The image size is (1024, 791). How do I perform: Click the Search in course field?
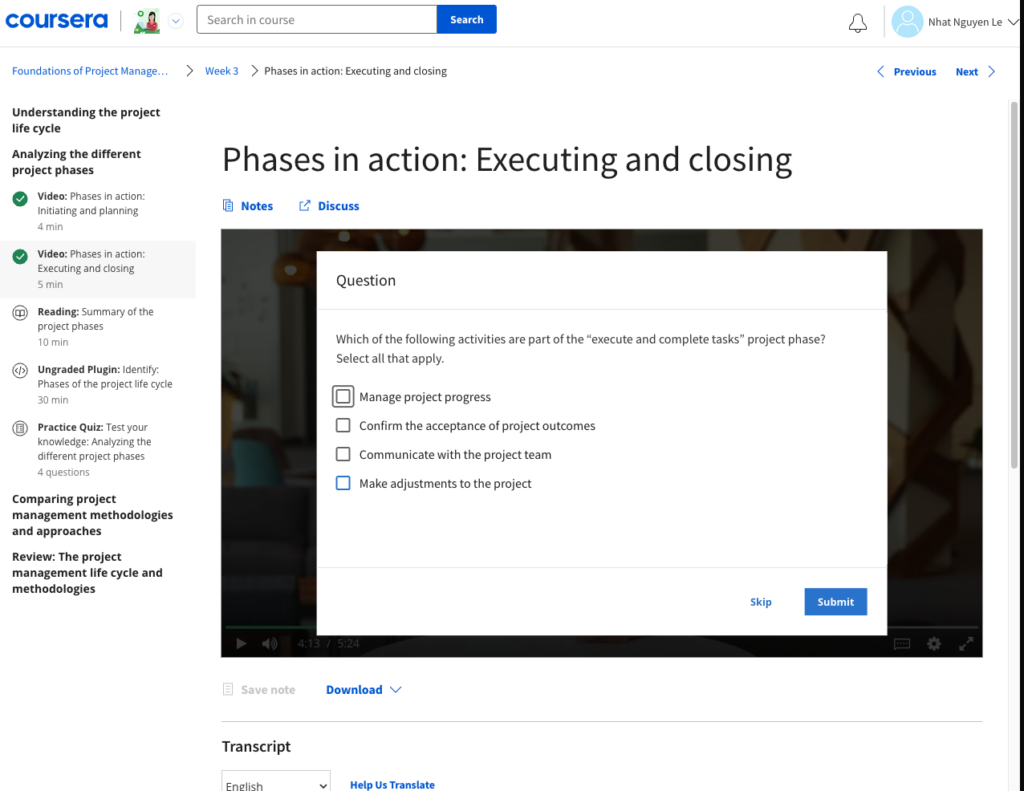tap(316, 20)
